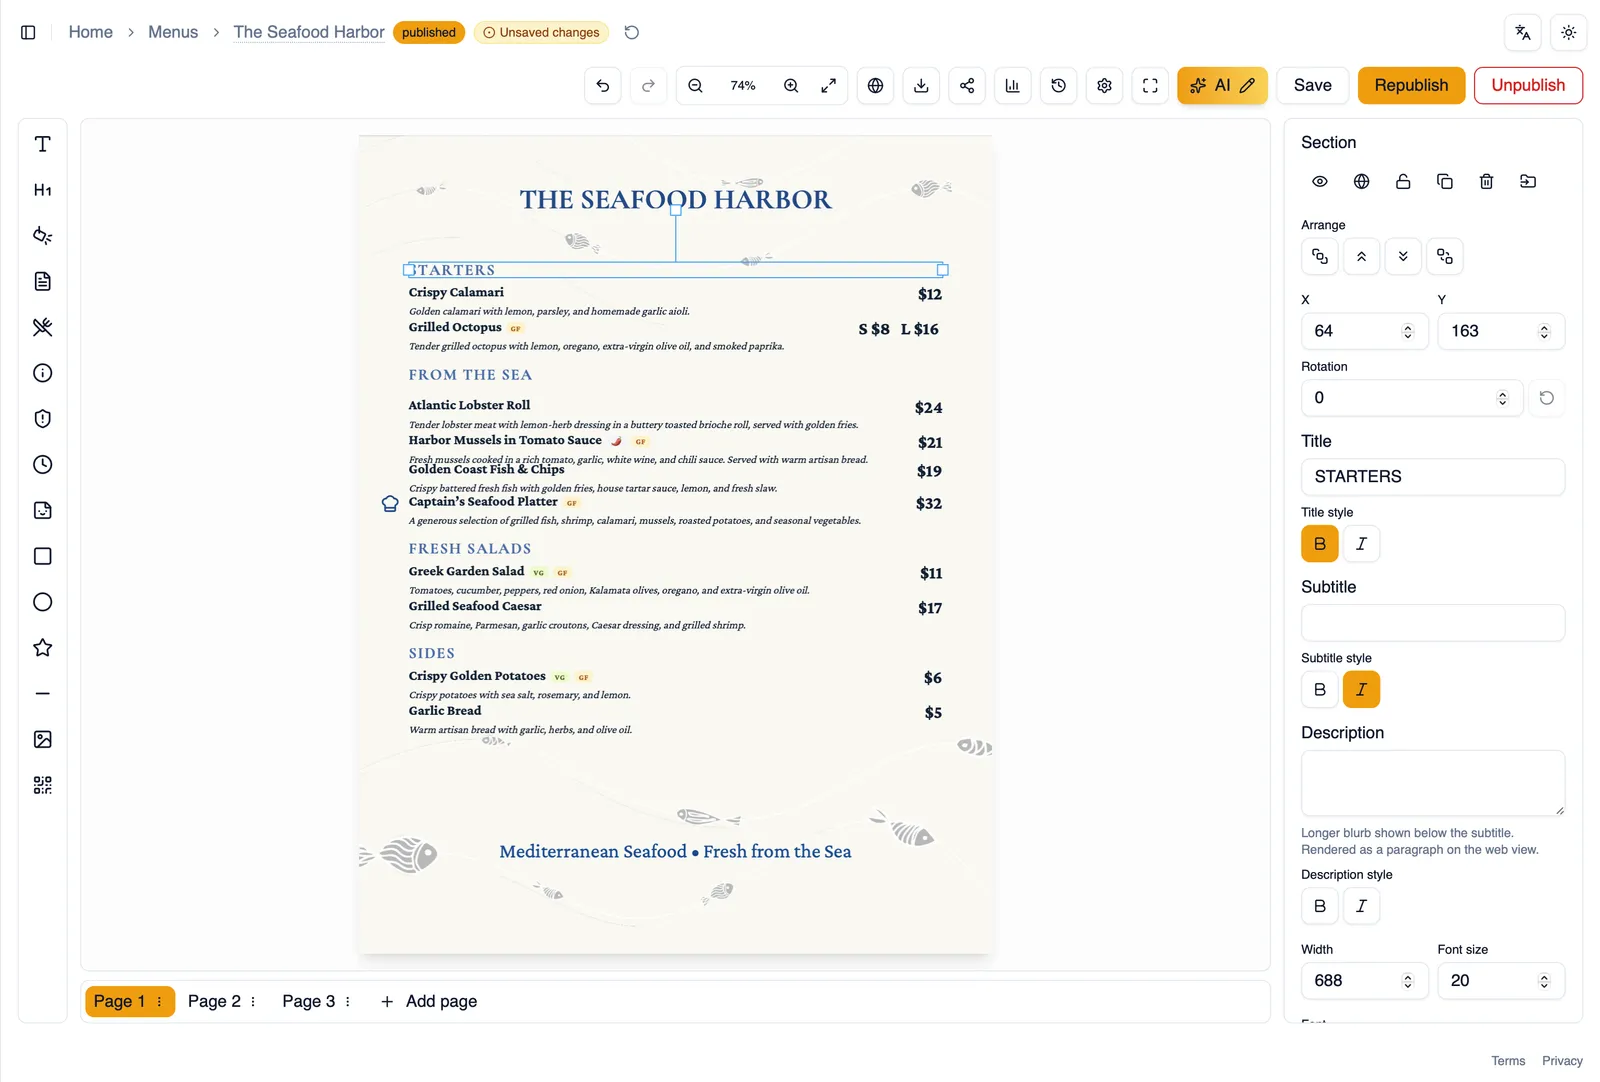Viewport: 1600px width, 1082px height.
Task: Toggle italic for Title style
Action: coord(1361,544)
